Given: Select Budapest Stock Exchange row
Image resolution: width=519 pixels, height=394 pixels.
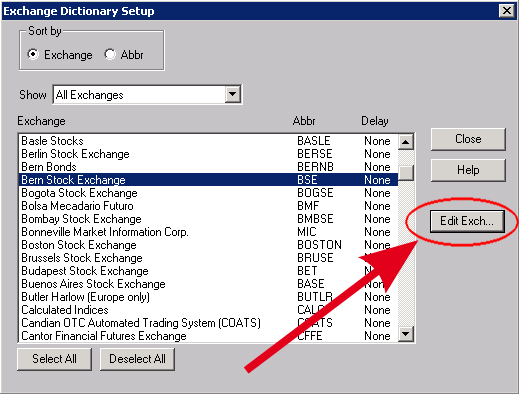Looking at the screenshot, I should click(209, 271).
